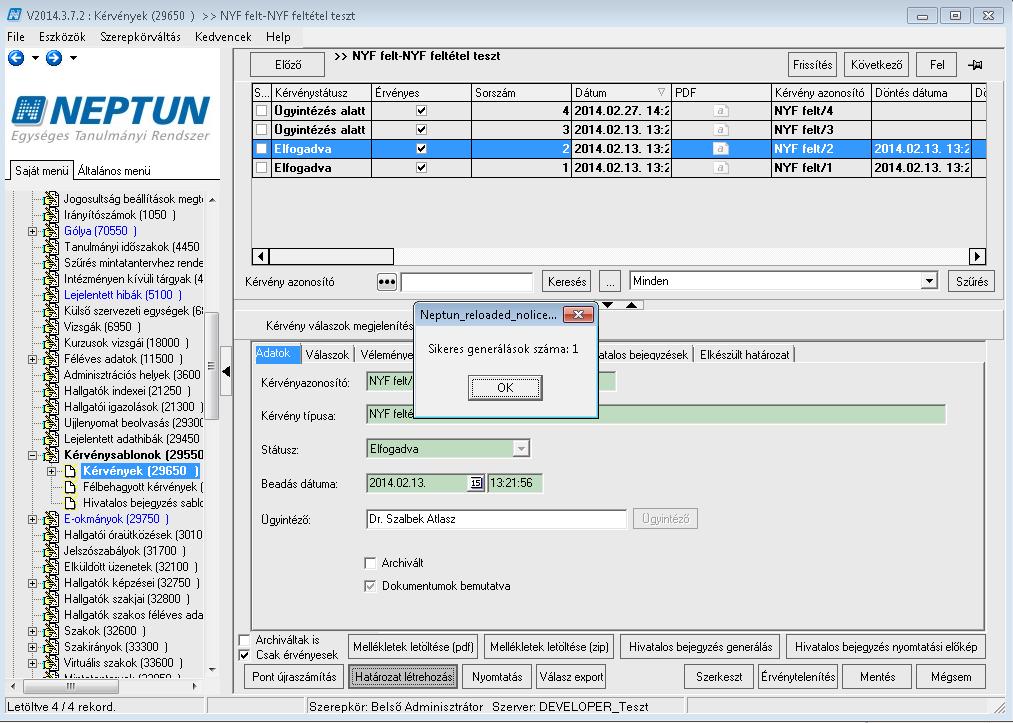Click the Ügyintéző name field
This screenshot has height=723, width=1013.
[x=496, y=519]
